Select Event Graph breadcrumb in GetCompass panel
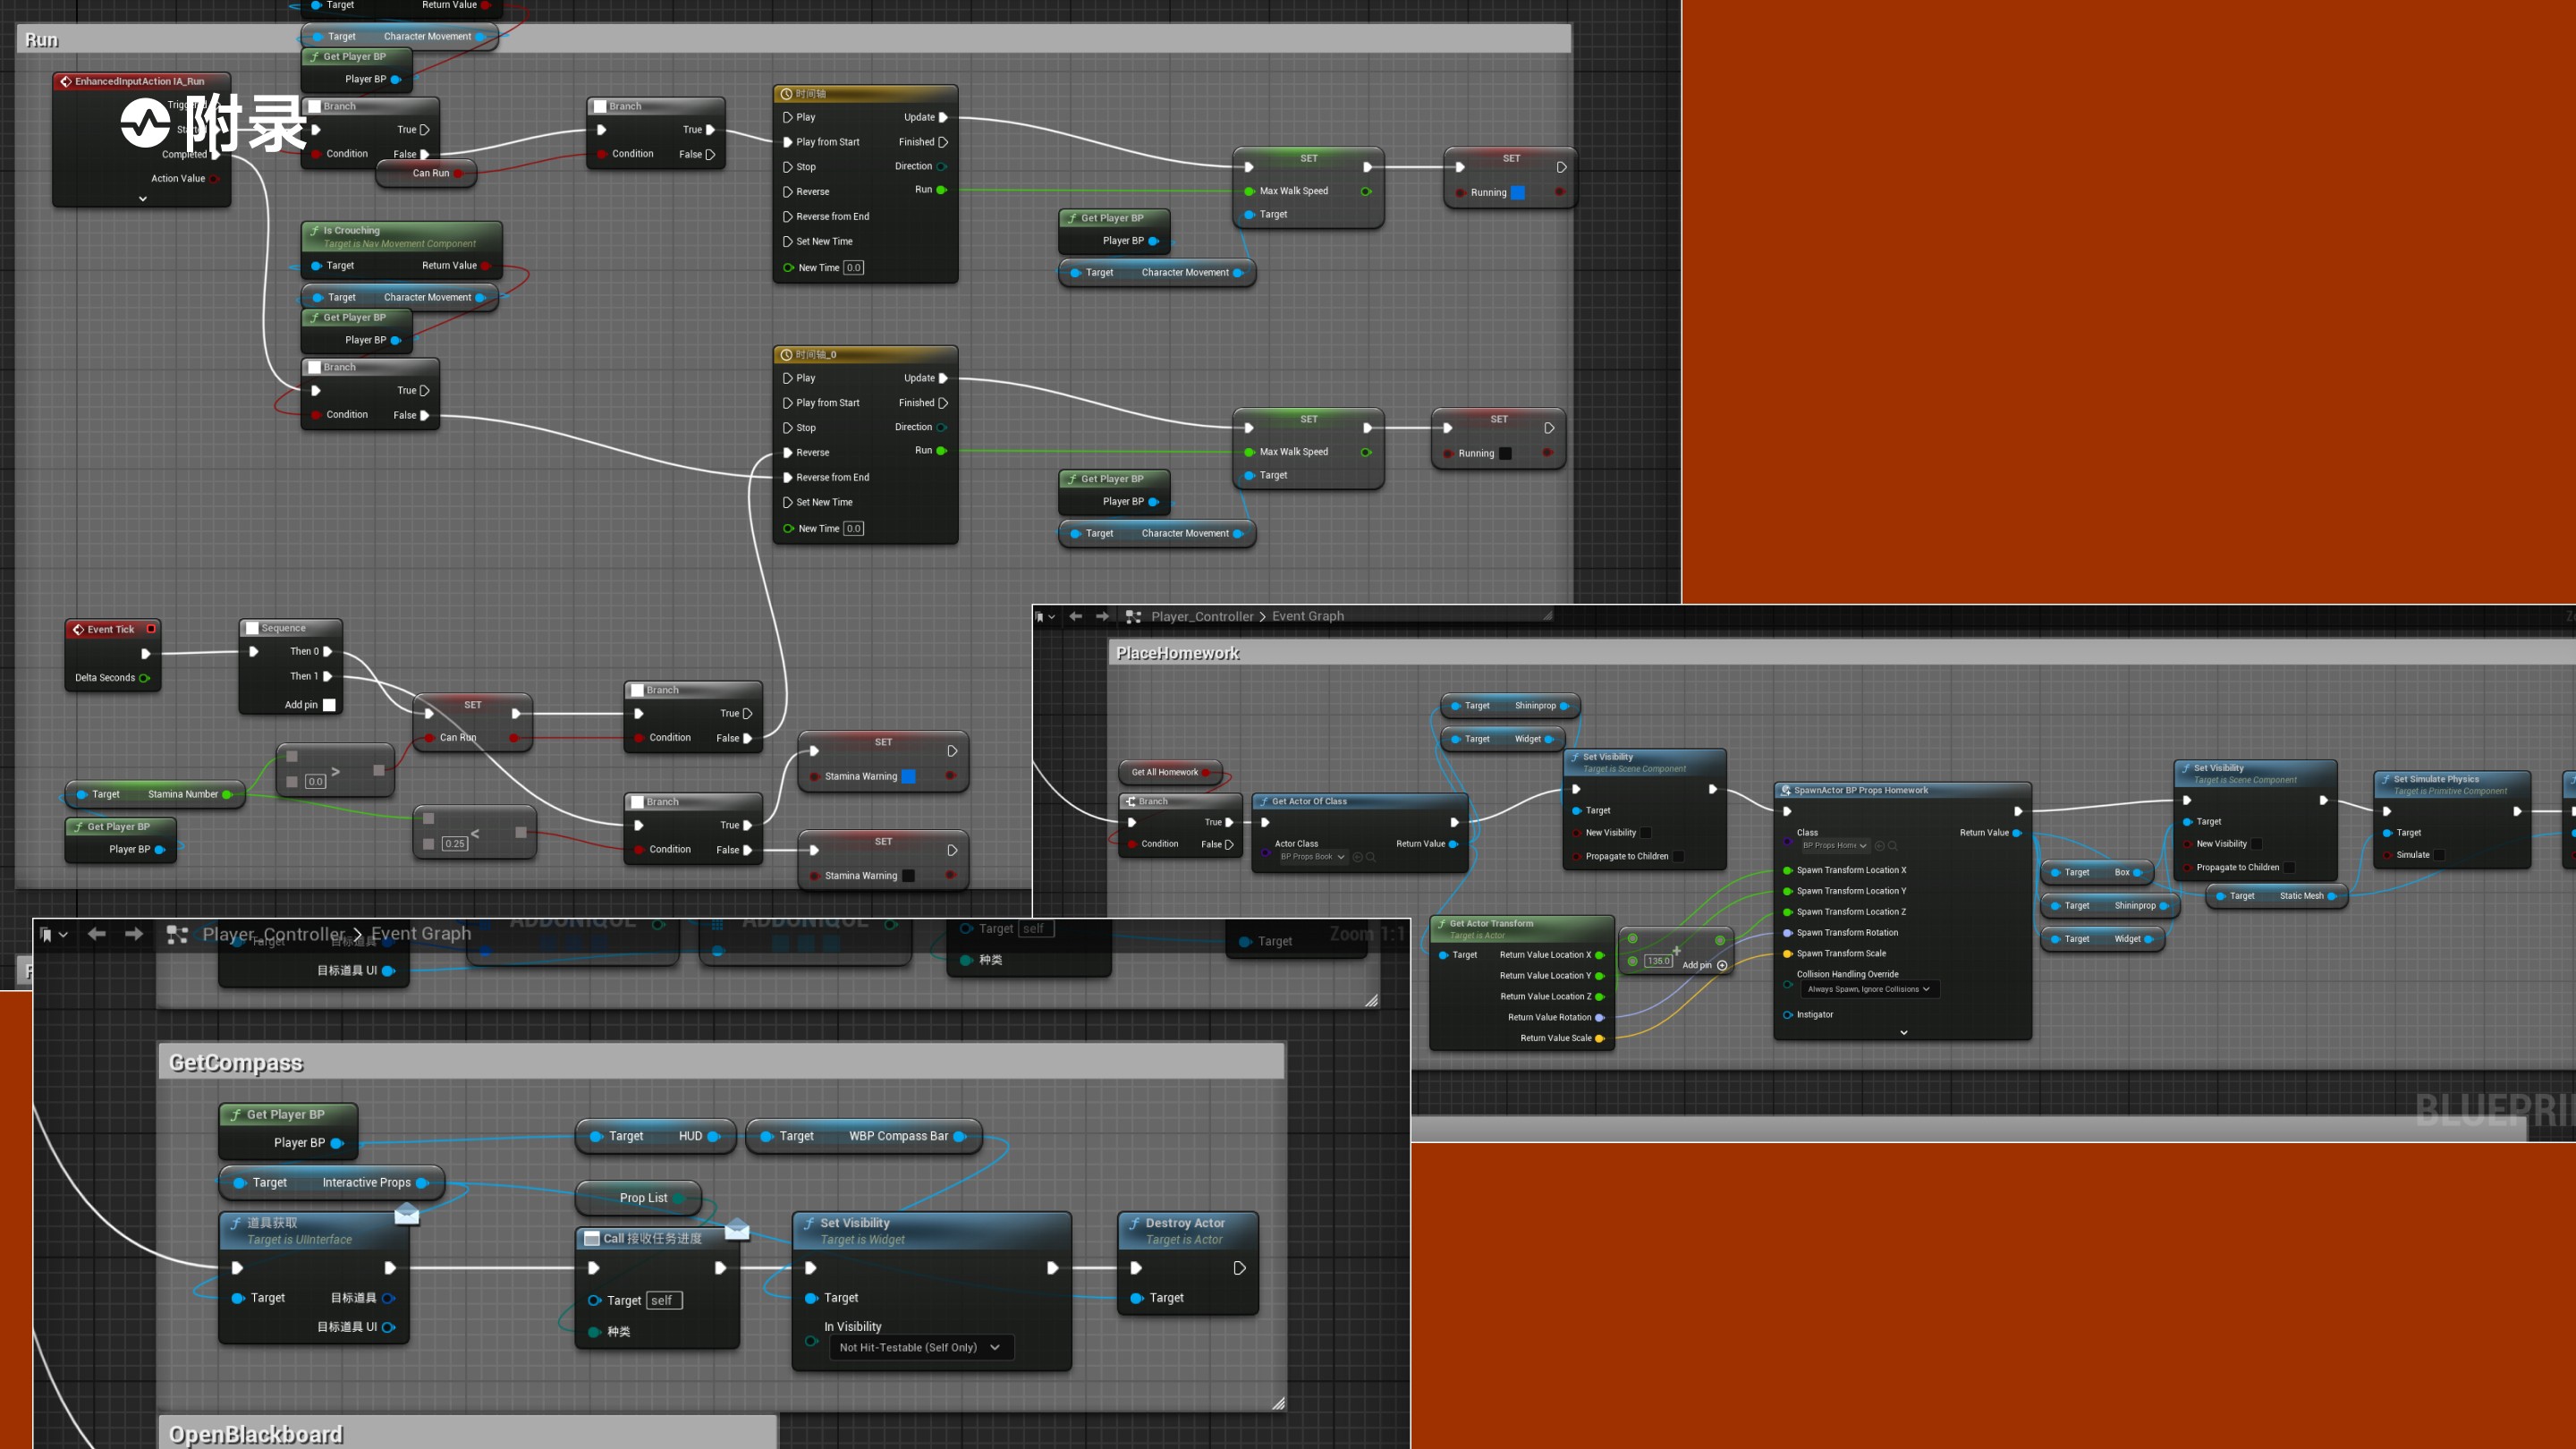The image size is (2576, 1449). pos(421,934)
